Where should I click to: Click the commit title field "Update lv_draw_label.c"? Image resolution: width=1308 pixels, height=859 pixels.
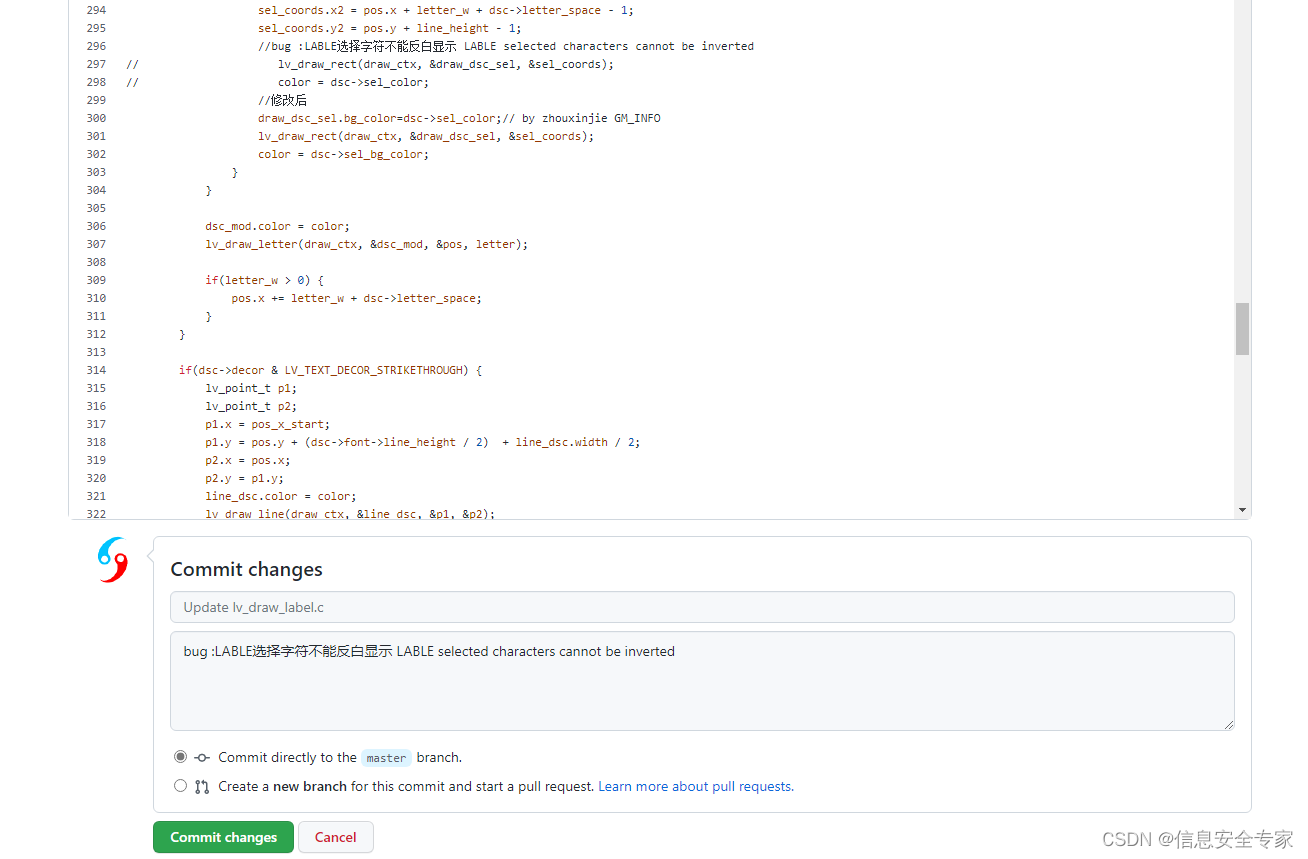(x=702, y=606)
